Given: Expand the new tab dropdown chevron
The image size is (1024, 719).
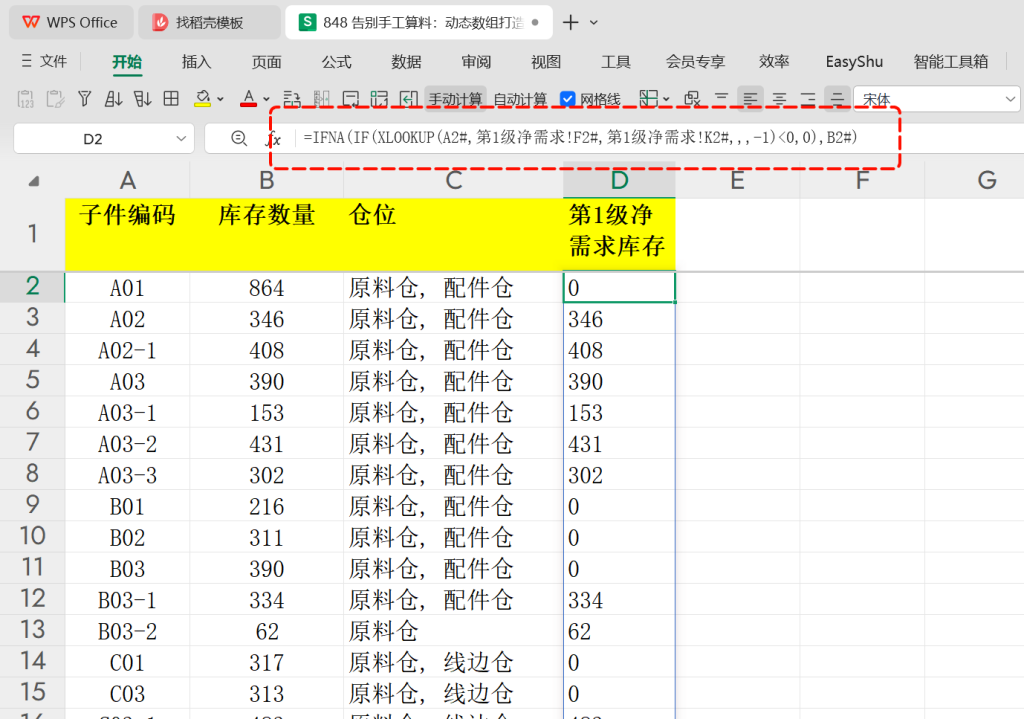Looking at the screenshot, I should point(594,22).
